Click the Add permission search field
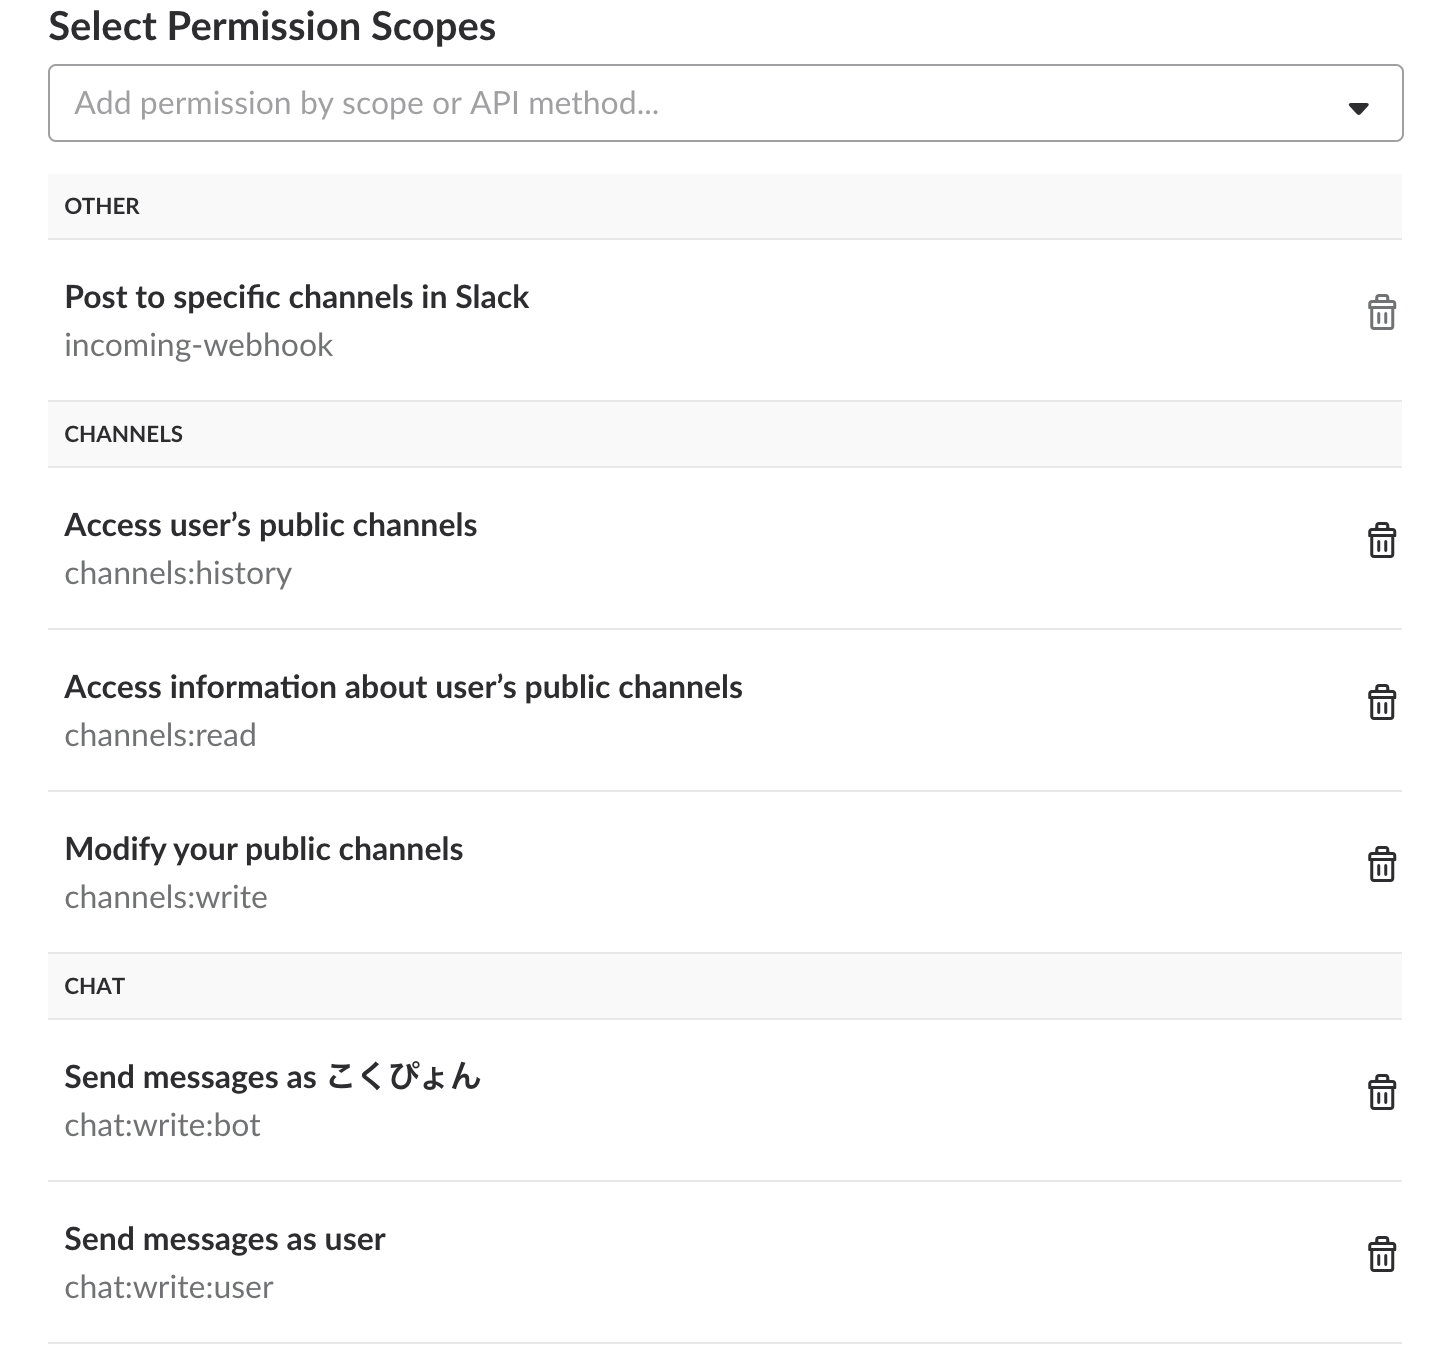Viewport: 1456px width, 1370px height. (x=700, y=103)
